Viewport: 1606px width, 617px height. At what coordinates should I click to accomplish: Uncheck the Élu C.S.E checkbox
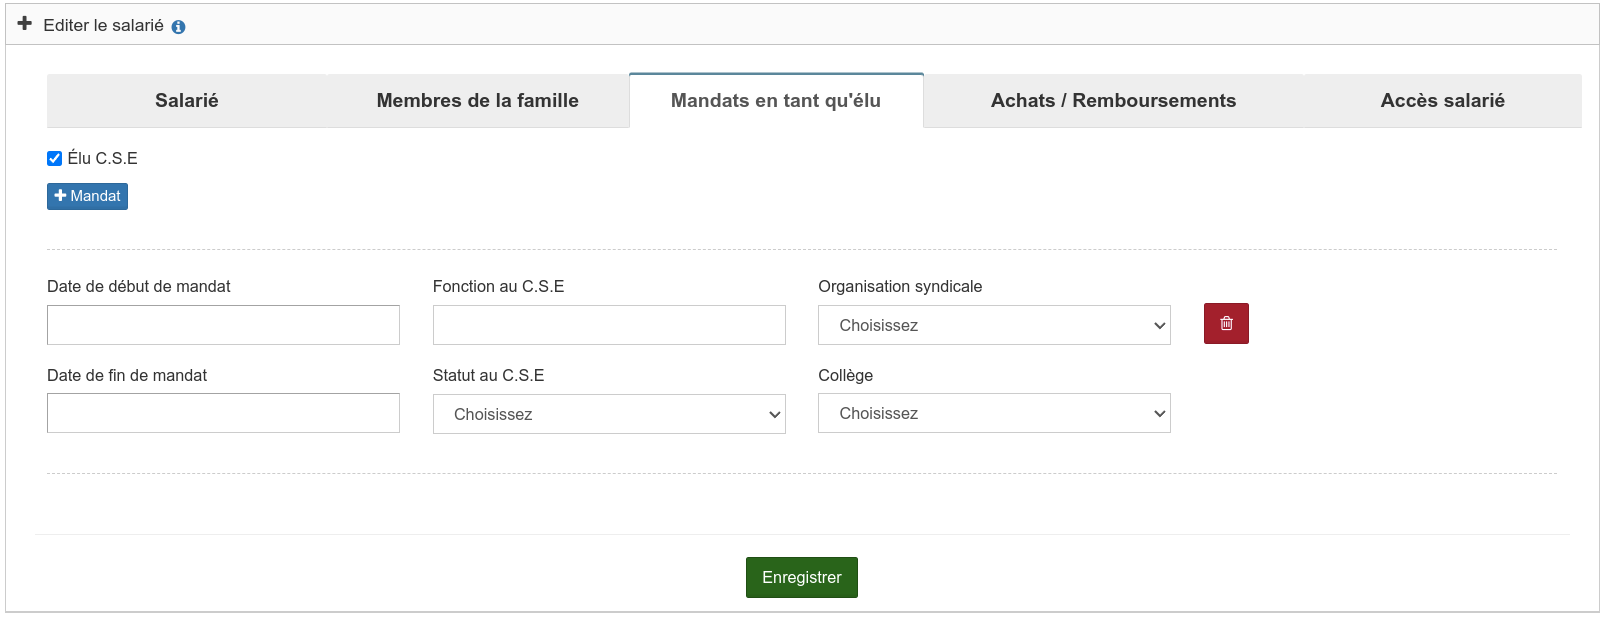tap(55, 158)
